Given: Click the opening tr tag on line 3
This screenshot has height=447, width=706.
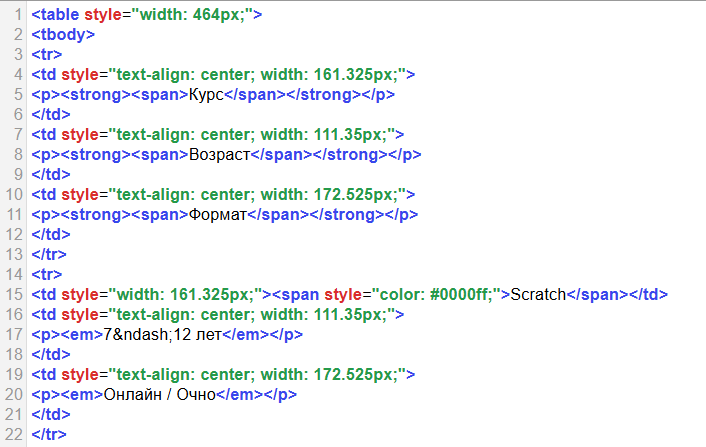Looking at the screenshot, I should click(x=46, y=55).
